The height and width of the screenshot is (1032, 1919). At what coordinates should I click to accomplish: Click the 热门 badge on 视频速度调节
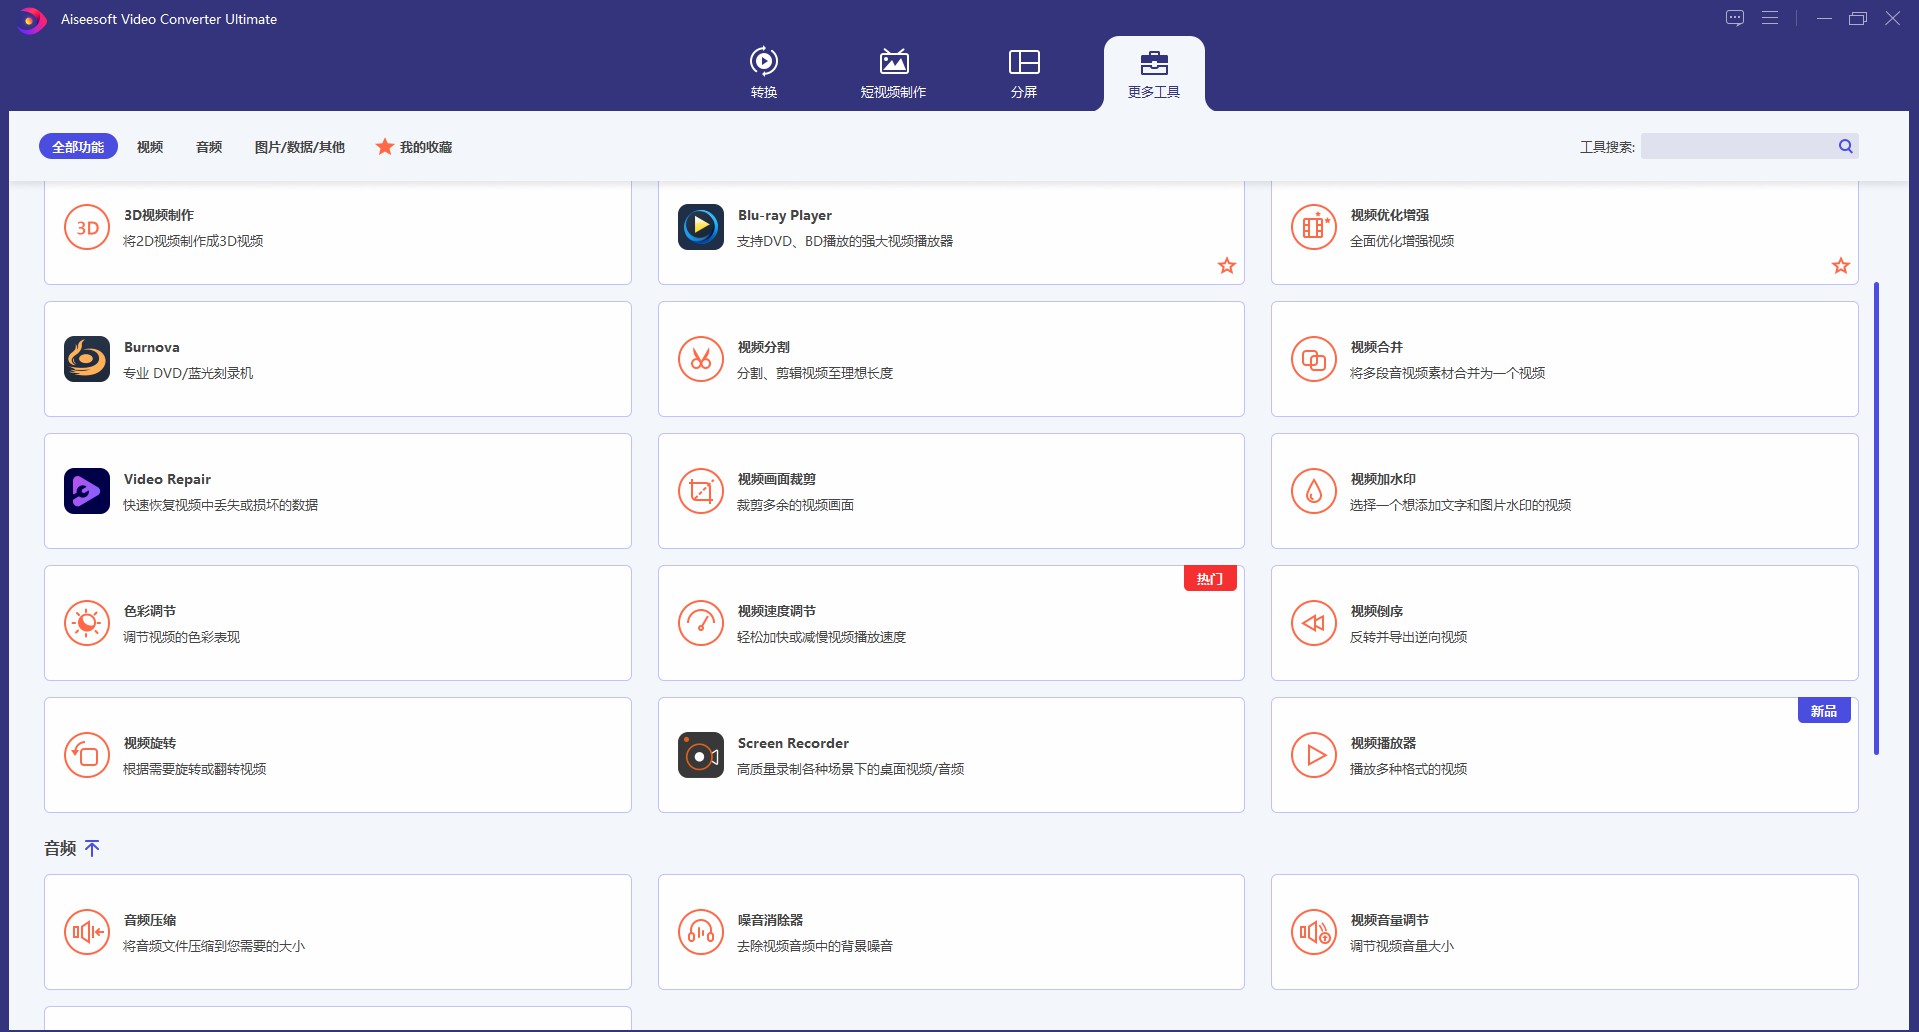tap(1210, 578)
